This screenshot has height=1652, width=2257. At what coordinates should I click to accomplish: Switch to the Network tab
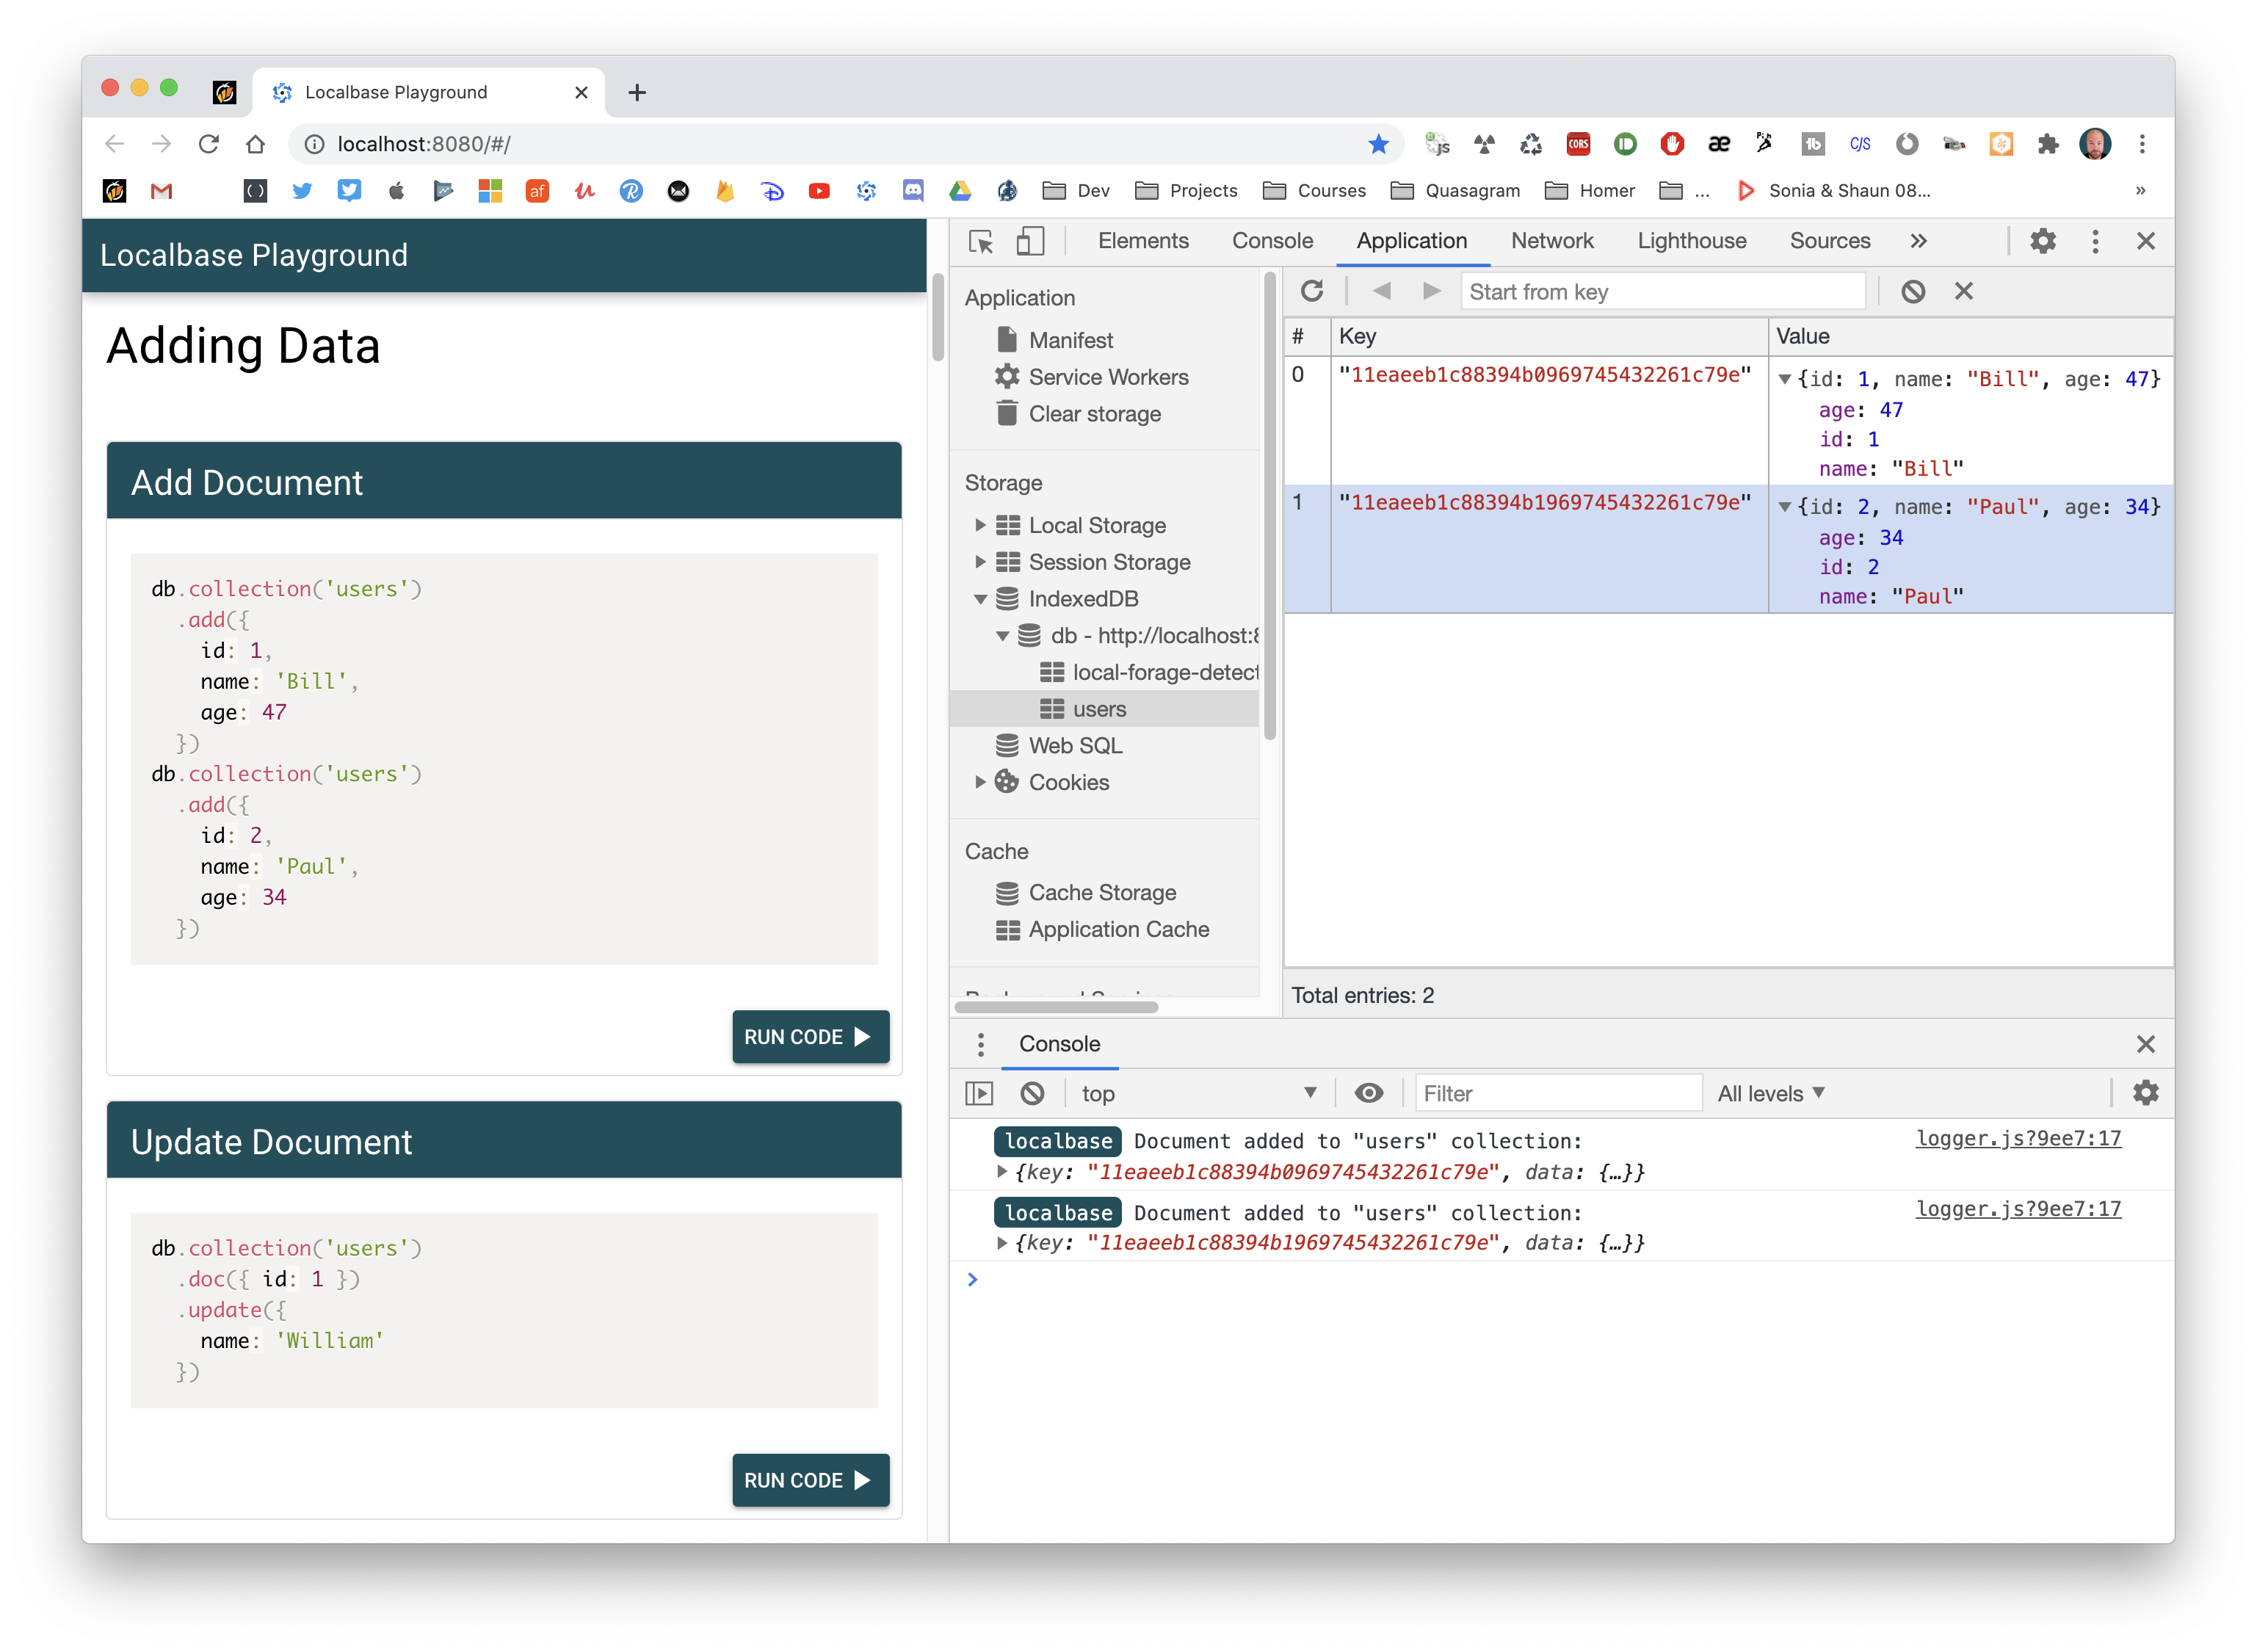point(1551,241)
